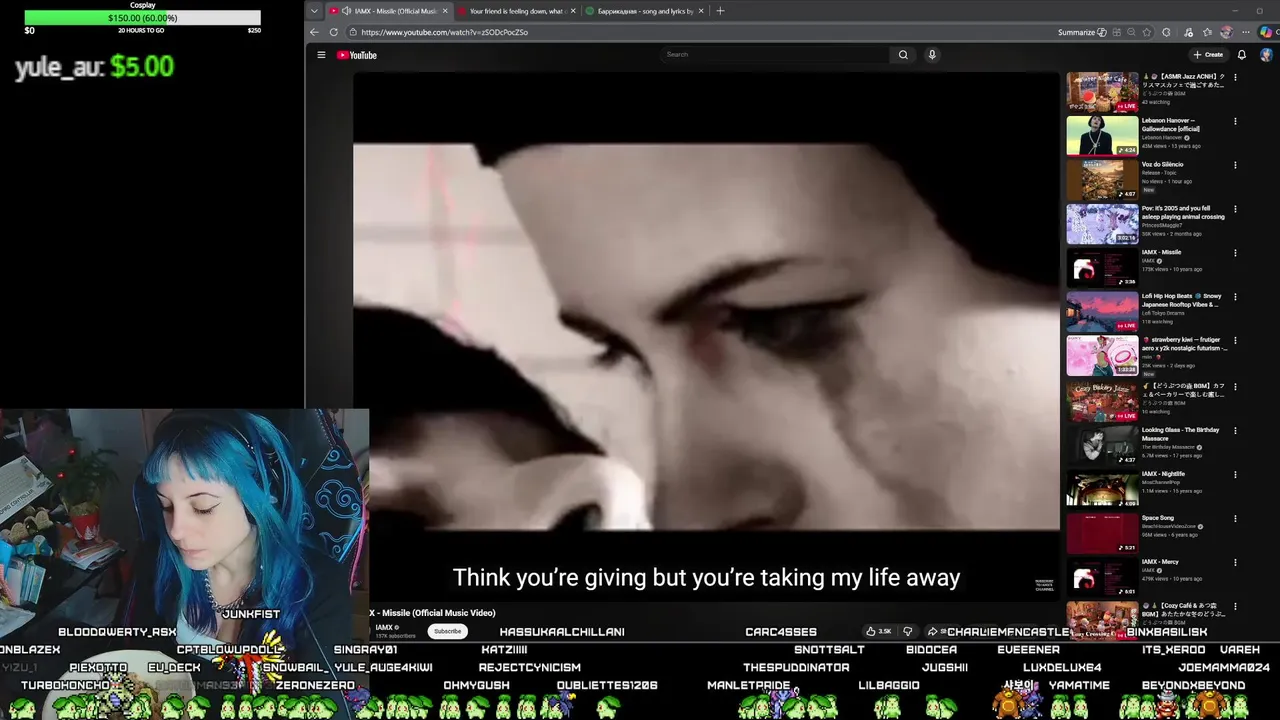The image size is (1280, 720).
Task: Dislike the video with thumbs down
Action: (x=908, y=631)
